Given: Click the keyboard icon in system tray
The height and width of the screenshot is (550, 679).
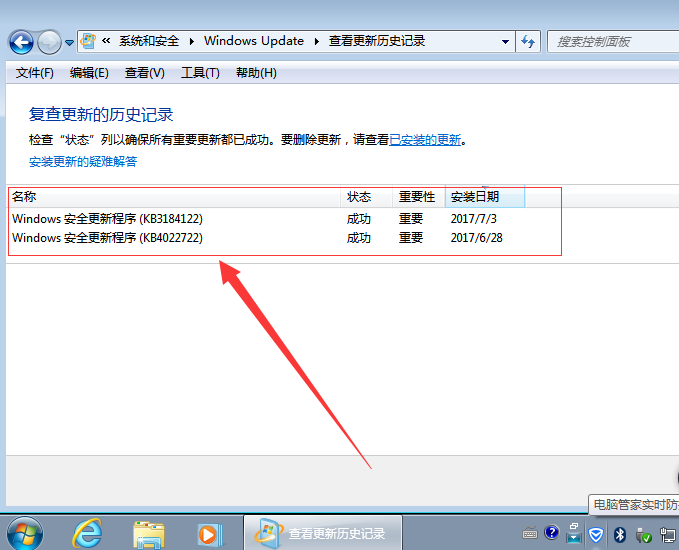Looking at the screenshot, I should tap(530, 534).
